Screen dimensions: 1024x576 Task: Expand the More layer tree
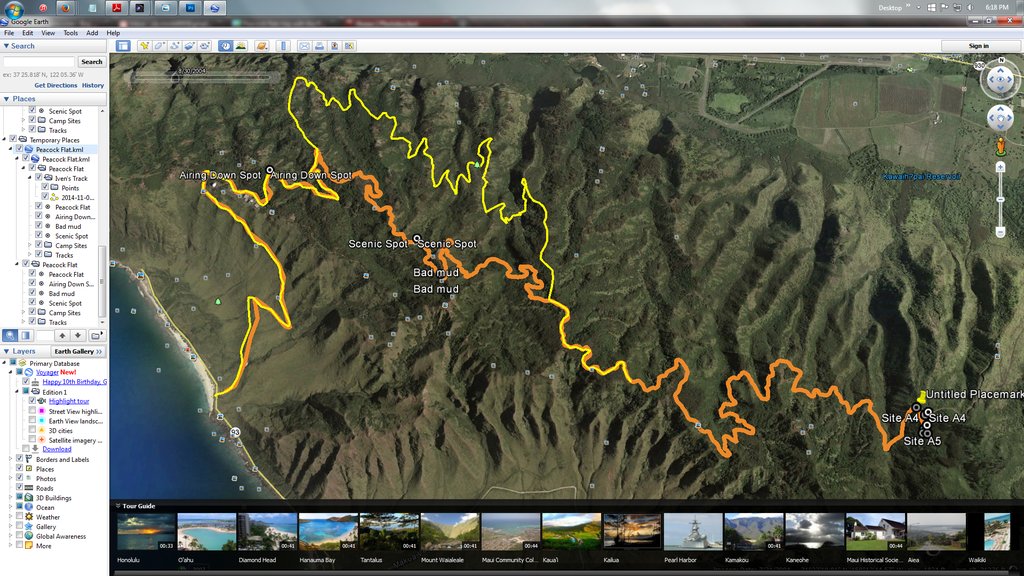(10, 545)
